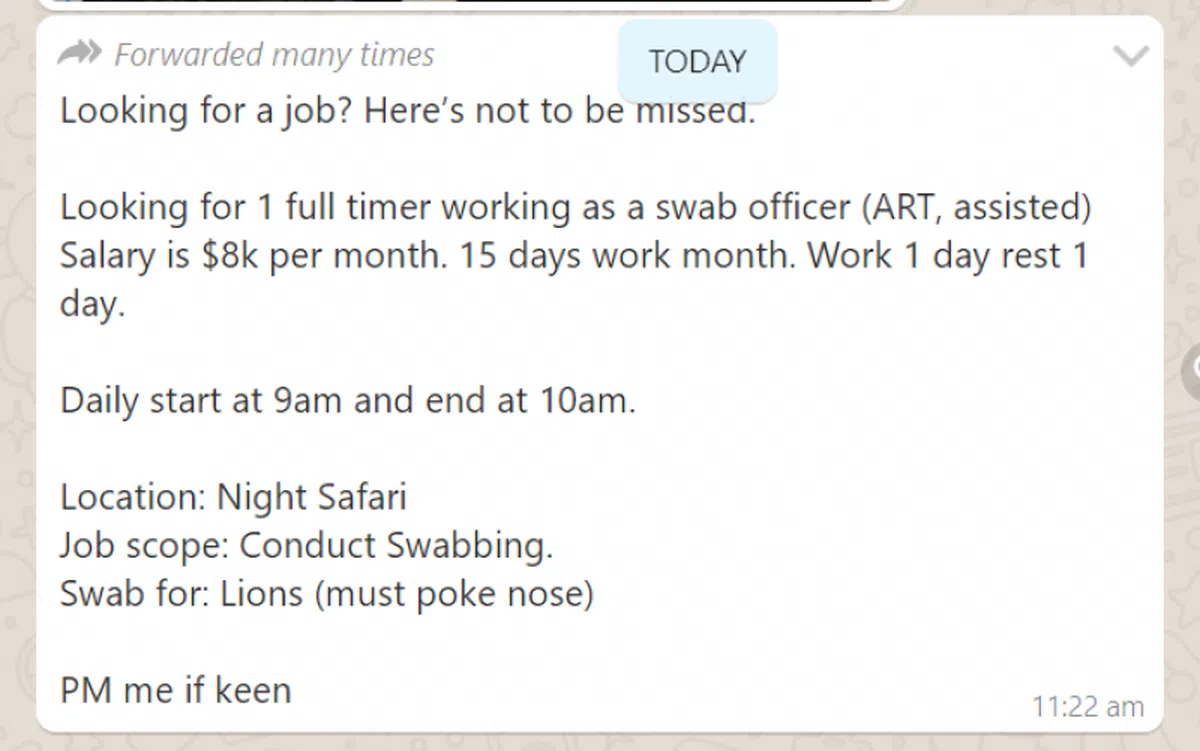Click the TODAY date badge
Viewport: 1200px width, 751px height.
click(697, 61)
